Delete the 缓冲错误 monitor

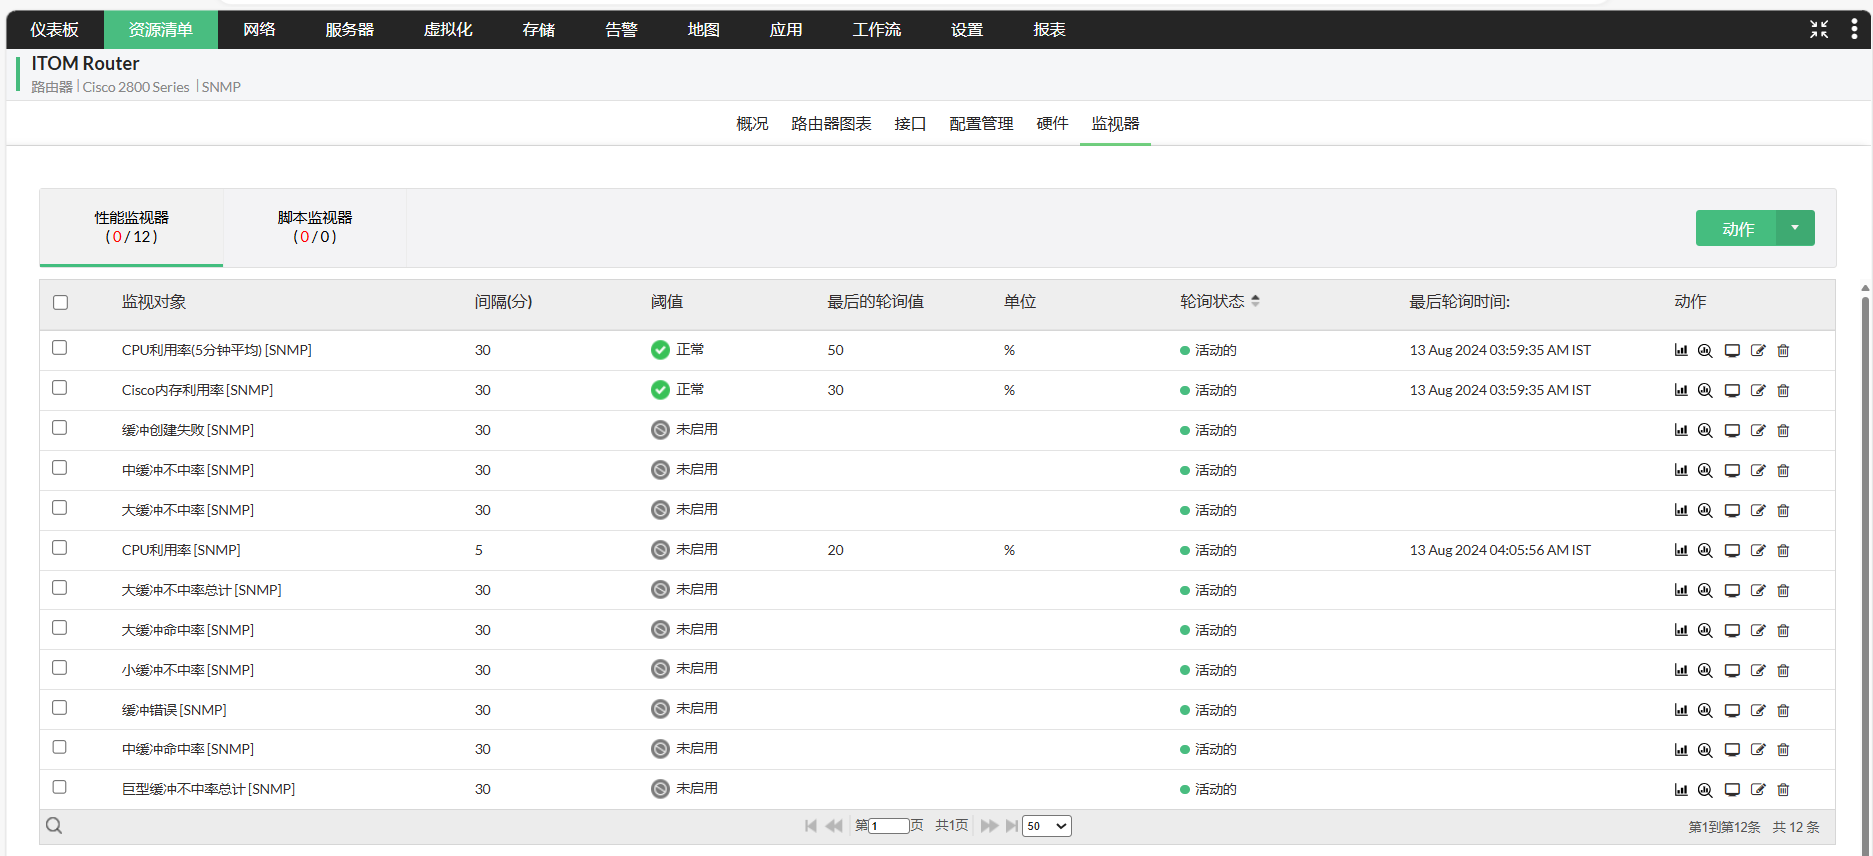[x=1783, y=710]
